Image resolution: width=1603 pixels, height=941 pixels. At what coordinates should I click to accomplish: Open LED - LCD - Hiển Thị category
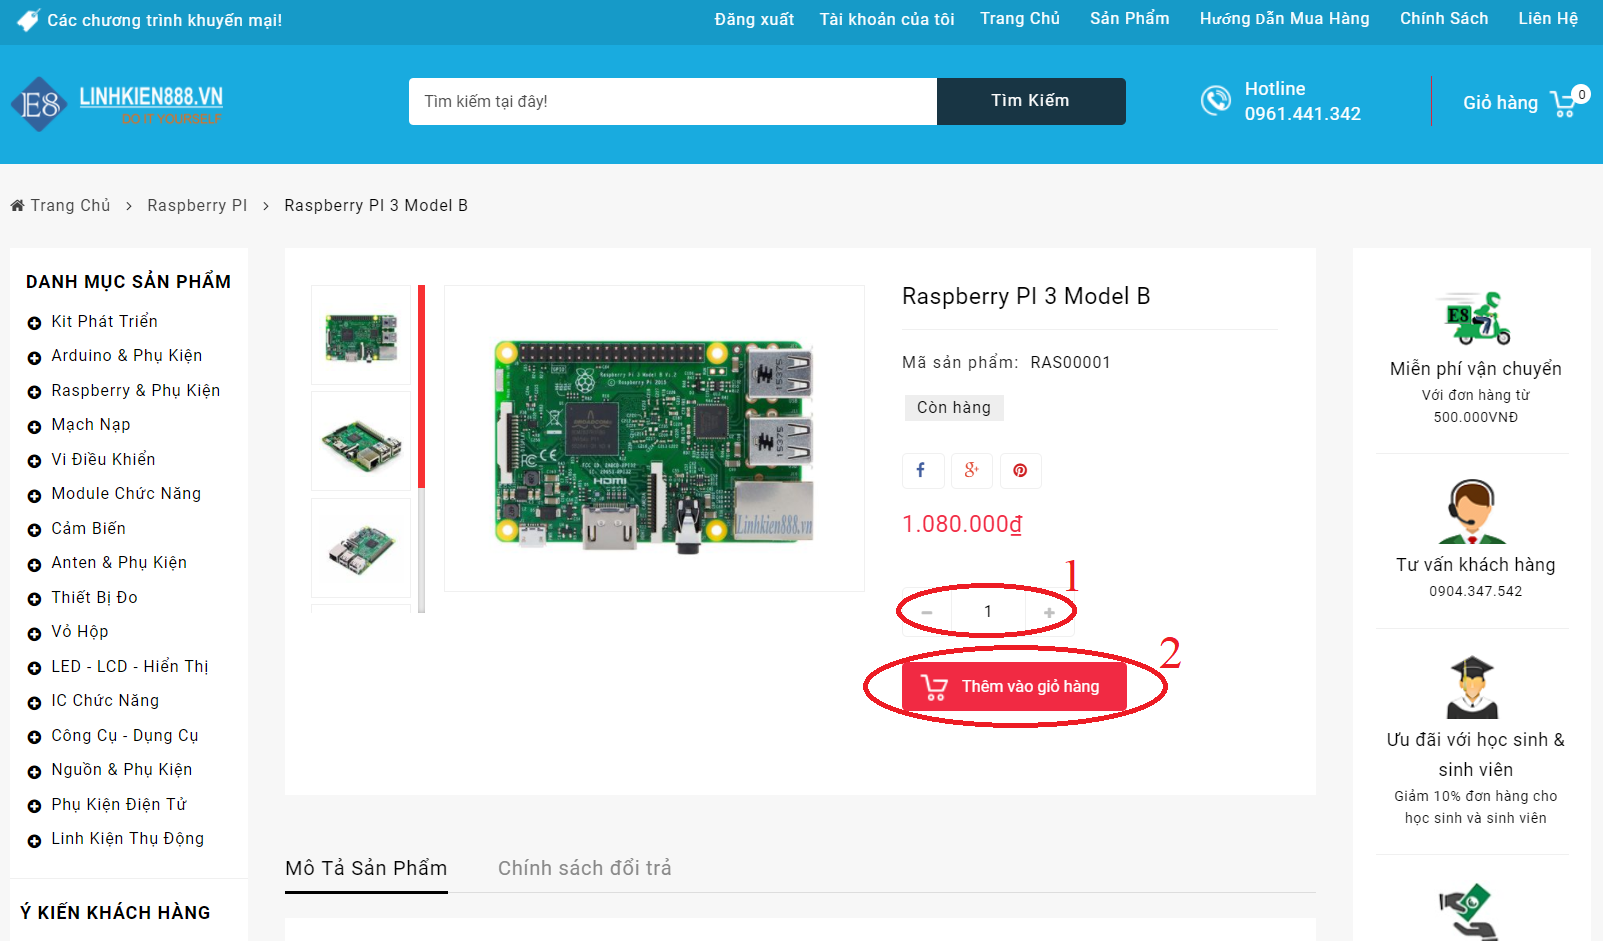pyautogui.click(x=130, y=666)
